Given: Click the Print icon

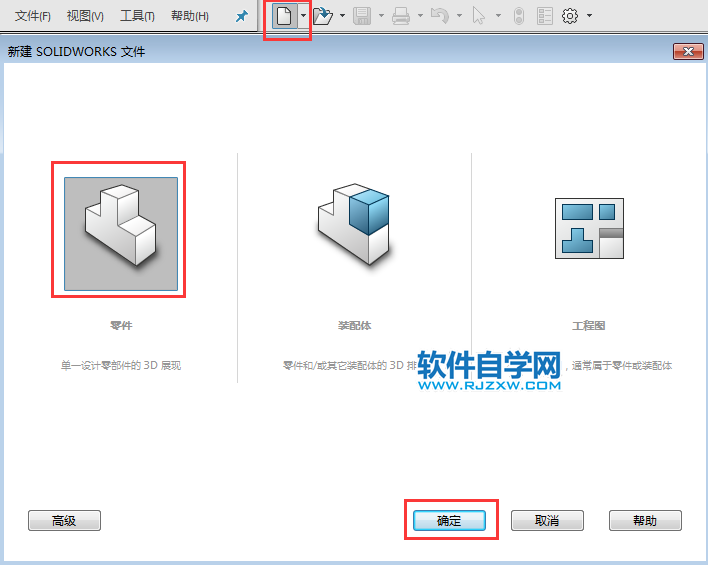Looking at the screenshot, I should click(x=401, y=16).
